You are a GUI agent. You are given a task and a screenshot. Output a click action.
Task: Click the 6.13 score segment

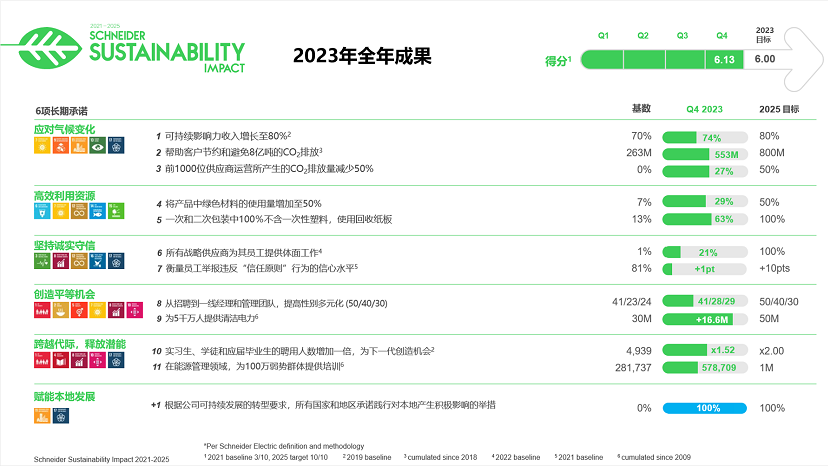pos(724,60)
